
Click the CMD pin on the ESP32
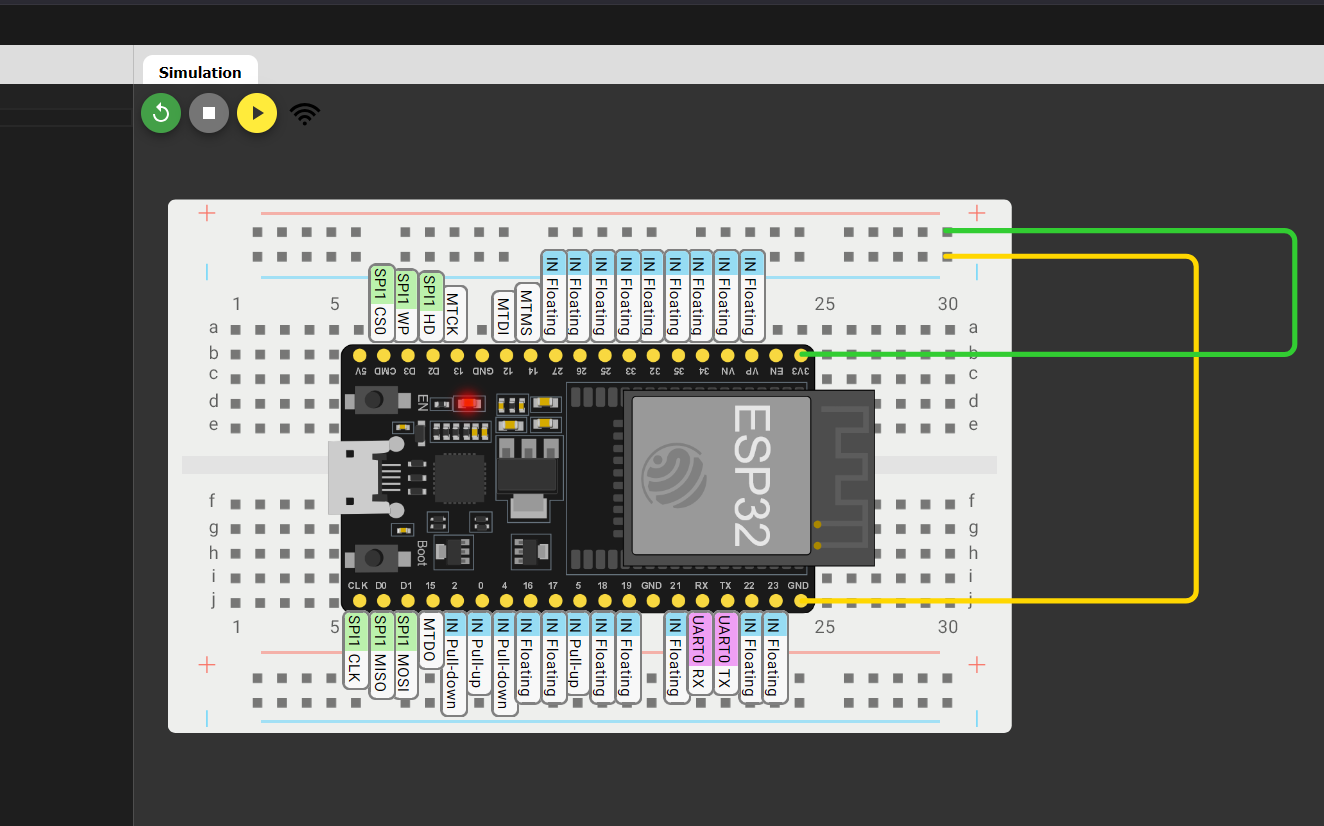click(384, 355)
